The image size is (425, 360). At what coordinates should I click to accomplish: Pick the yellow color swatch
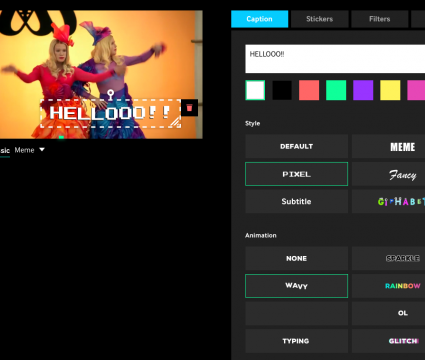pyautogui.click(x=390, y=90)
